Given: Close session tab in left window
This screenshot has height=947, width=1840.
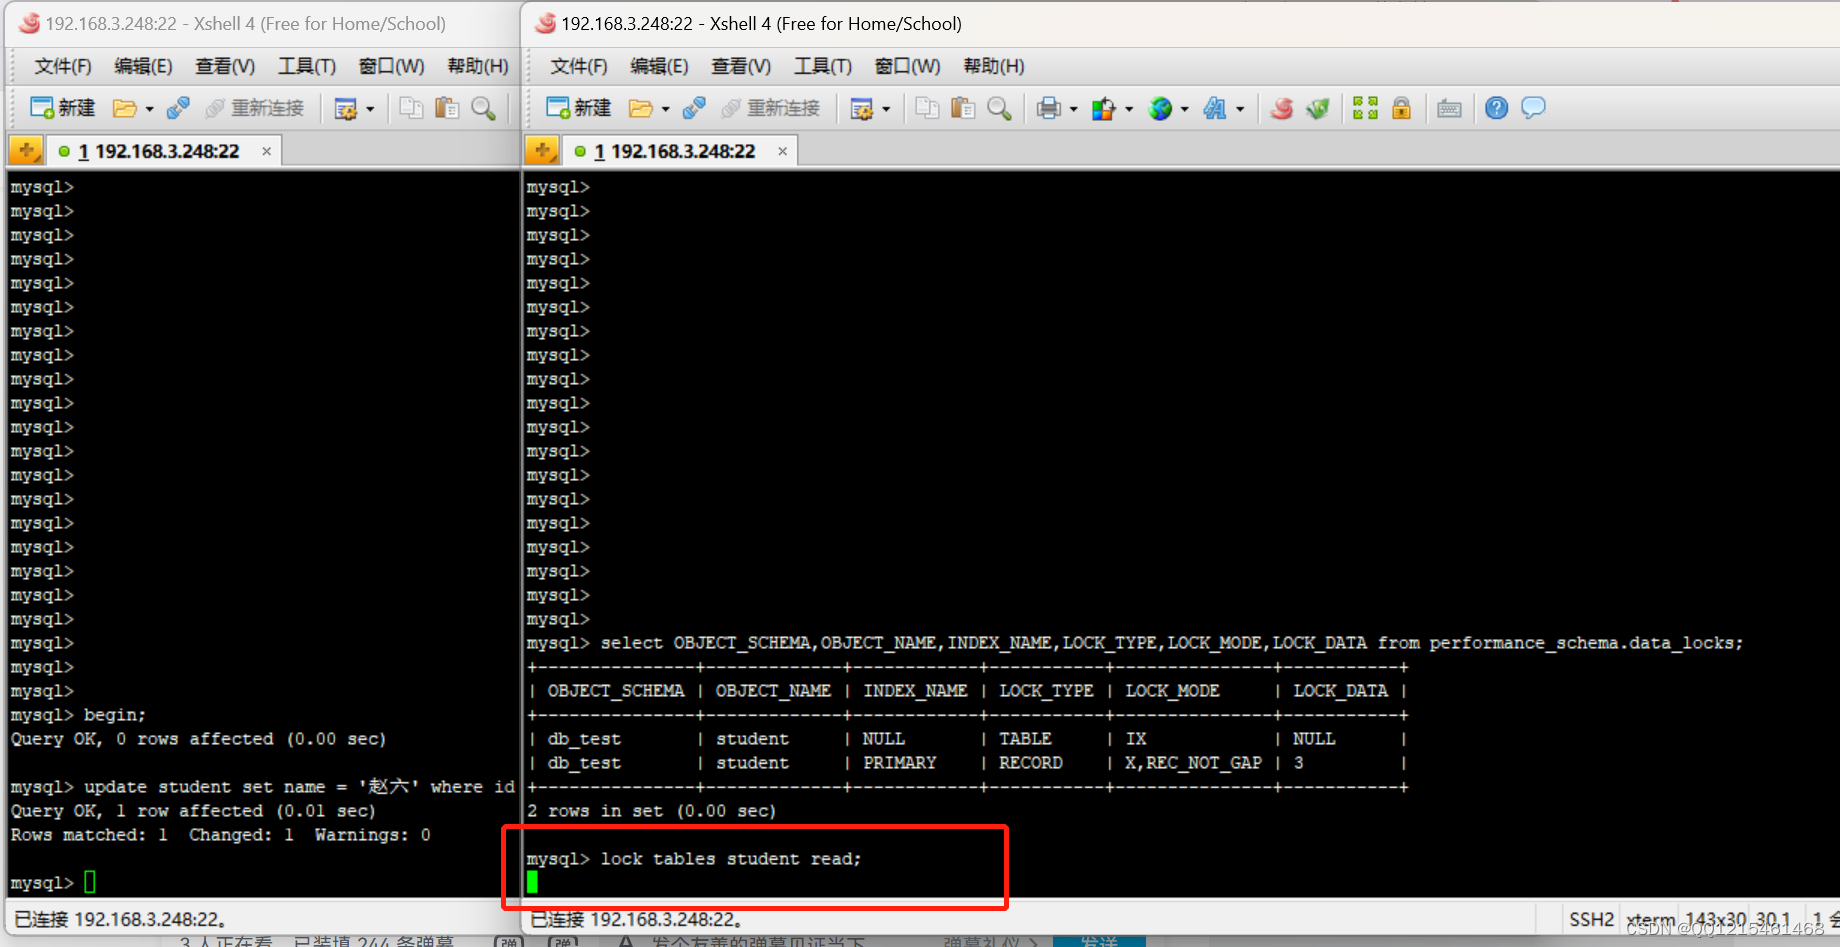Looking at the screenshot, I should pos(266,151).
